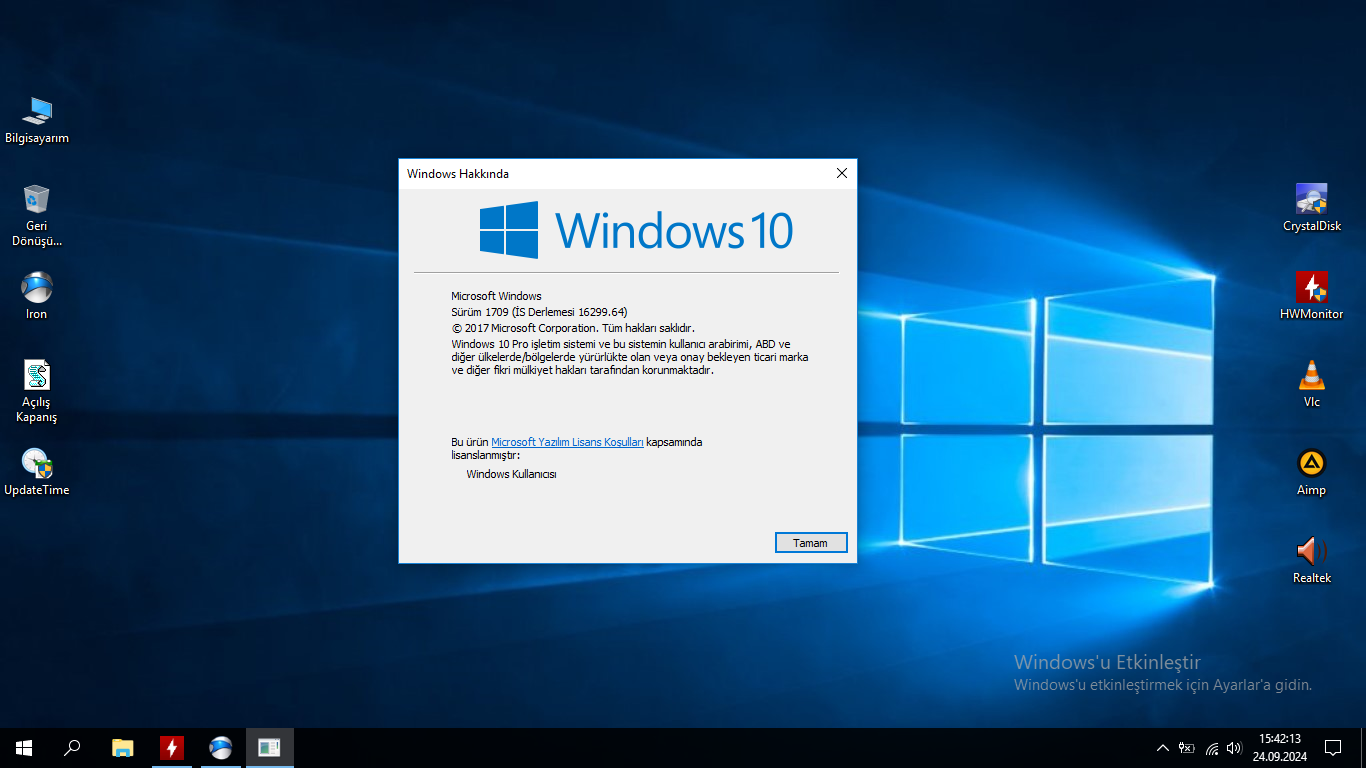1366x768 pixels.
Task: Select the Aimp desktop icon
Action: click(x=1312, y=471)
